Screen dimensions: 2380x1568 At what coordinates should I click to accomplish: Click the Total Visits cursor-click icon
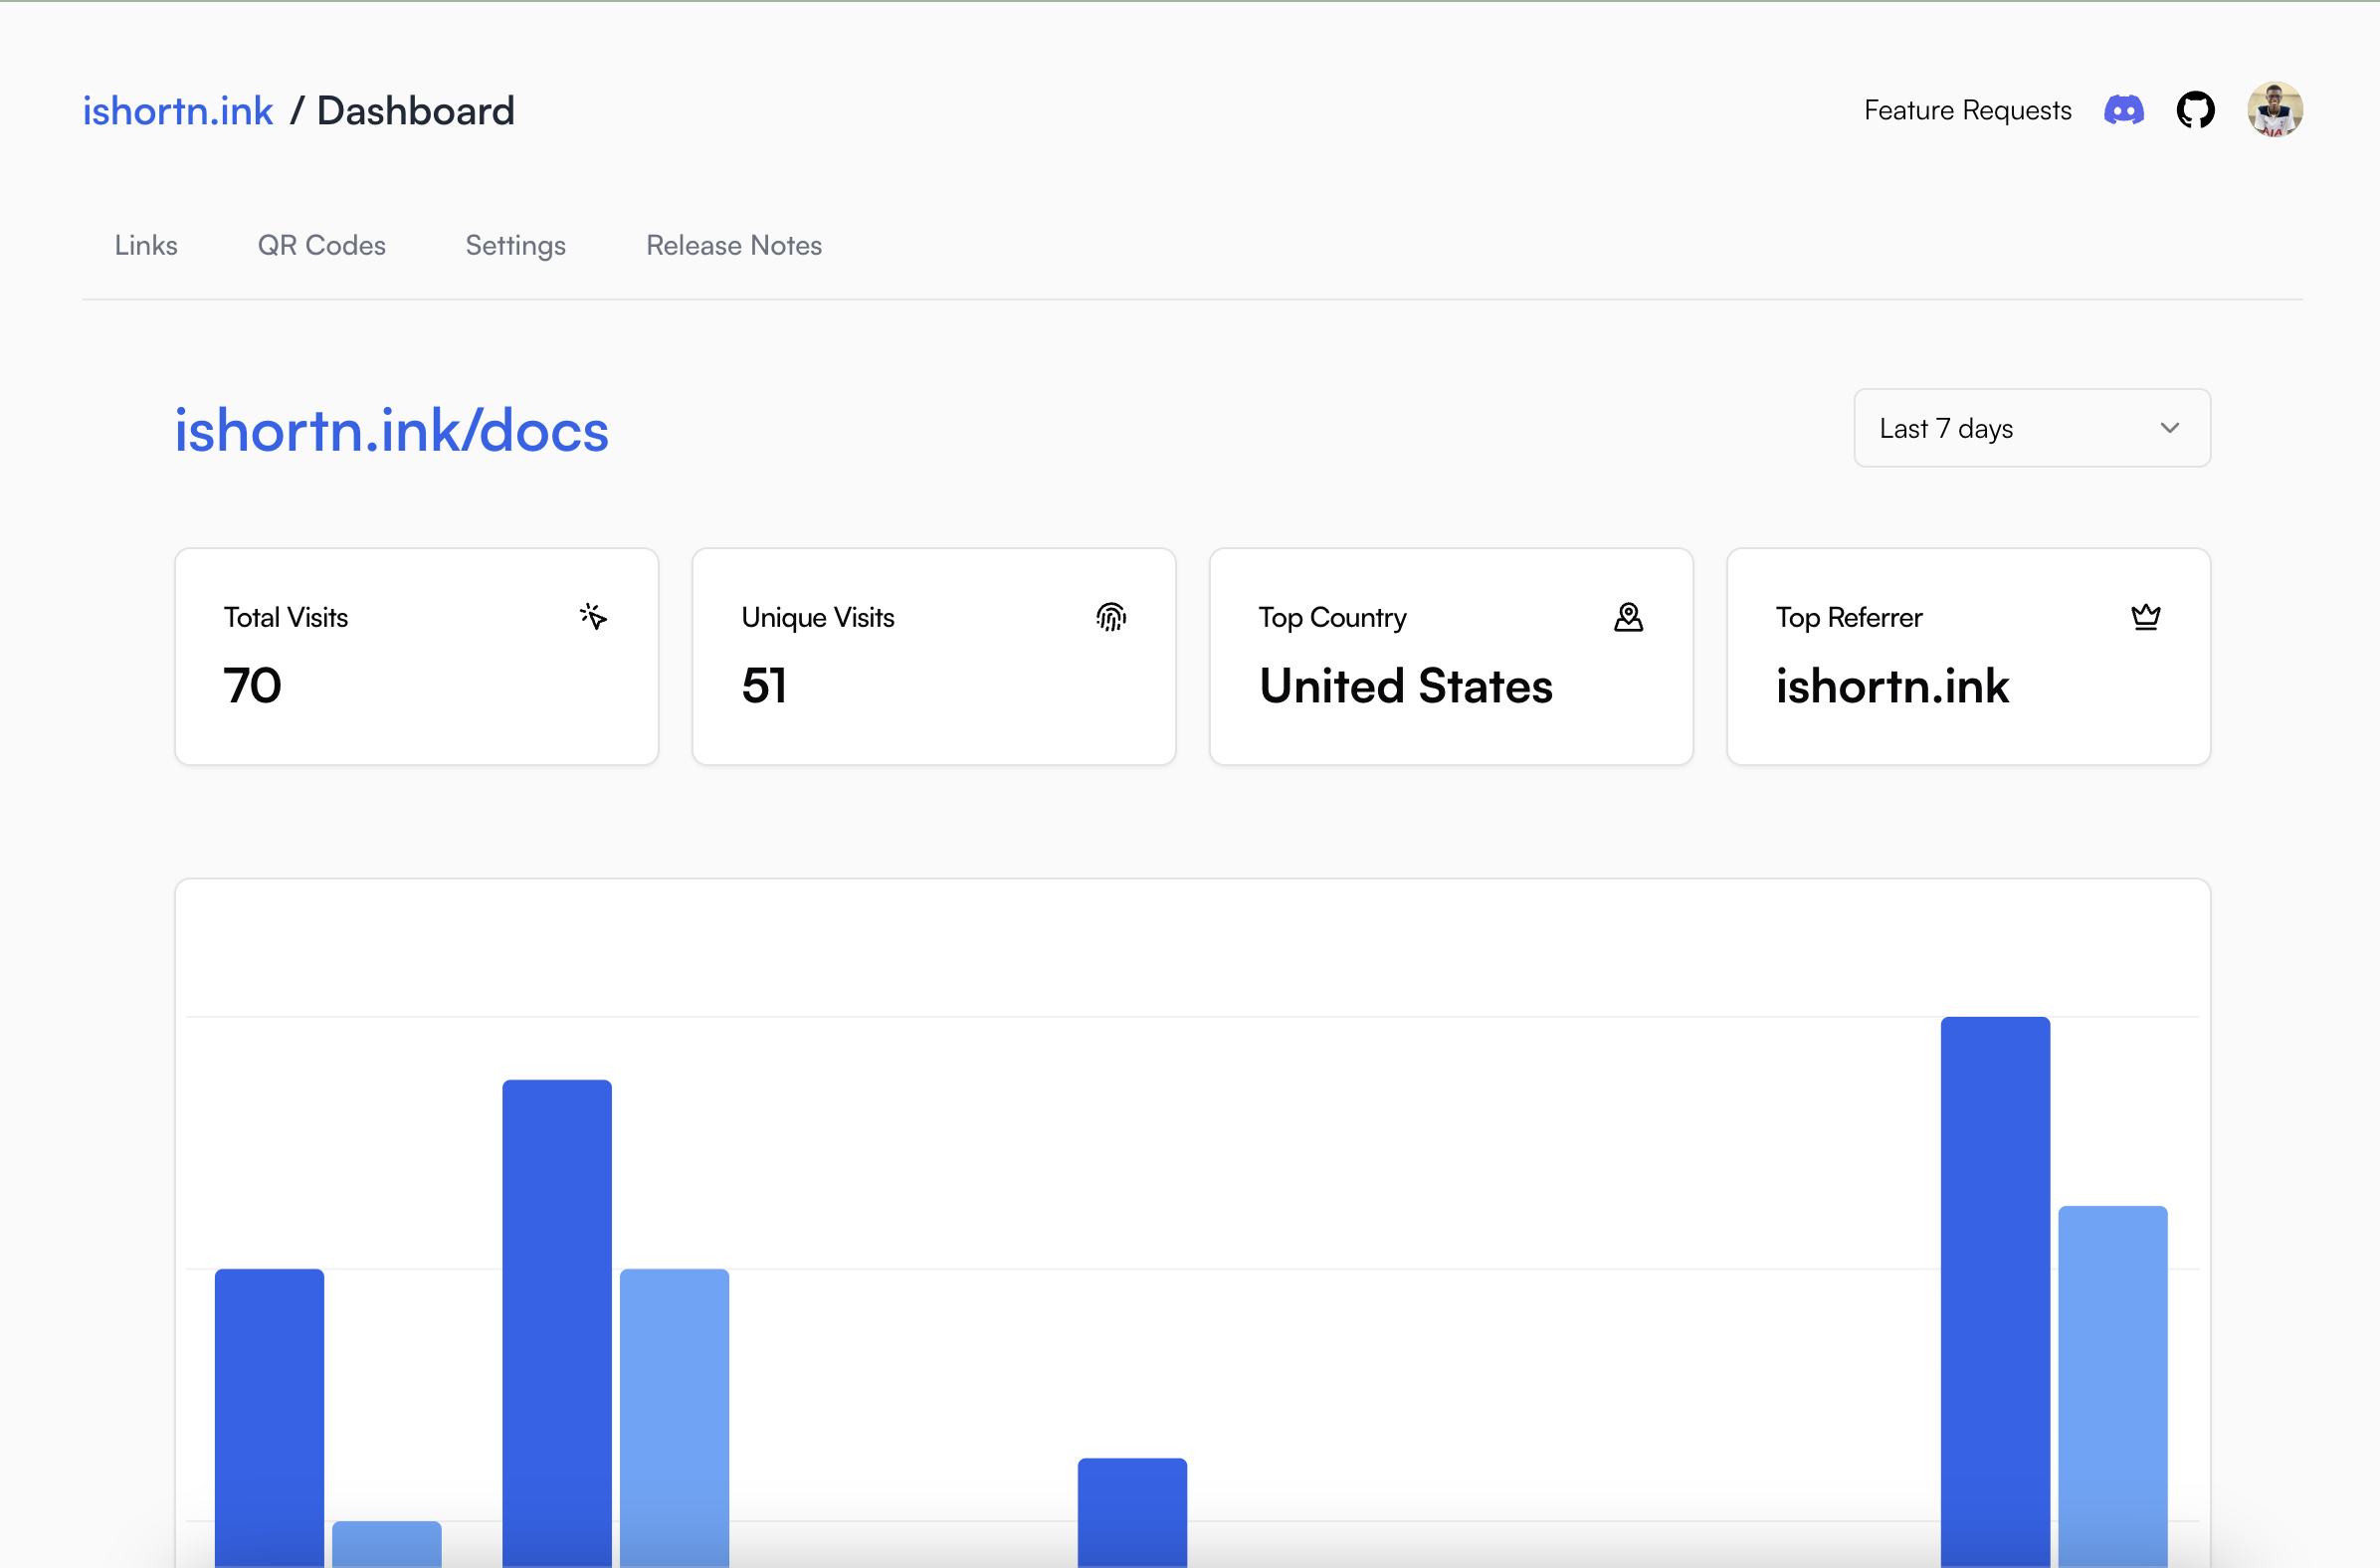pos(593,616)
